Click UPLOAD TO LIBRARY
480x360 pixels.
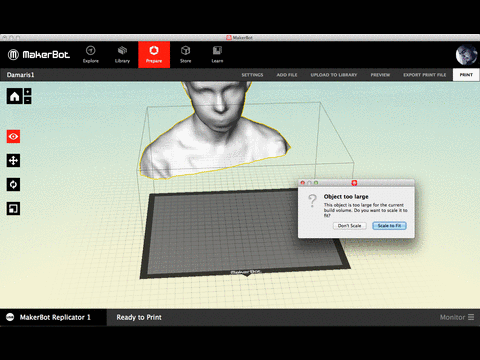pos(334,75)
